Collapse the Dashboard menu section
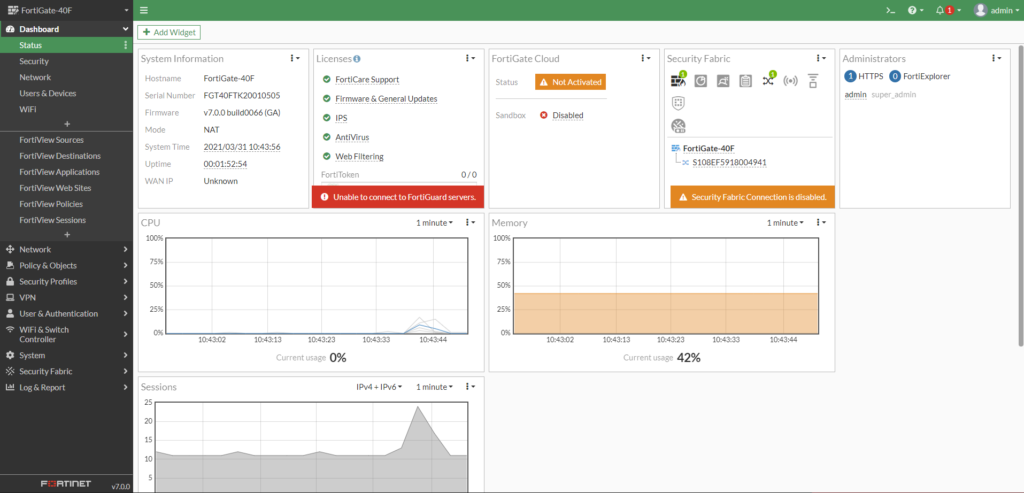Viewport: 1024px width, 493px height. click(x=67, y=29)
